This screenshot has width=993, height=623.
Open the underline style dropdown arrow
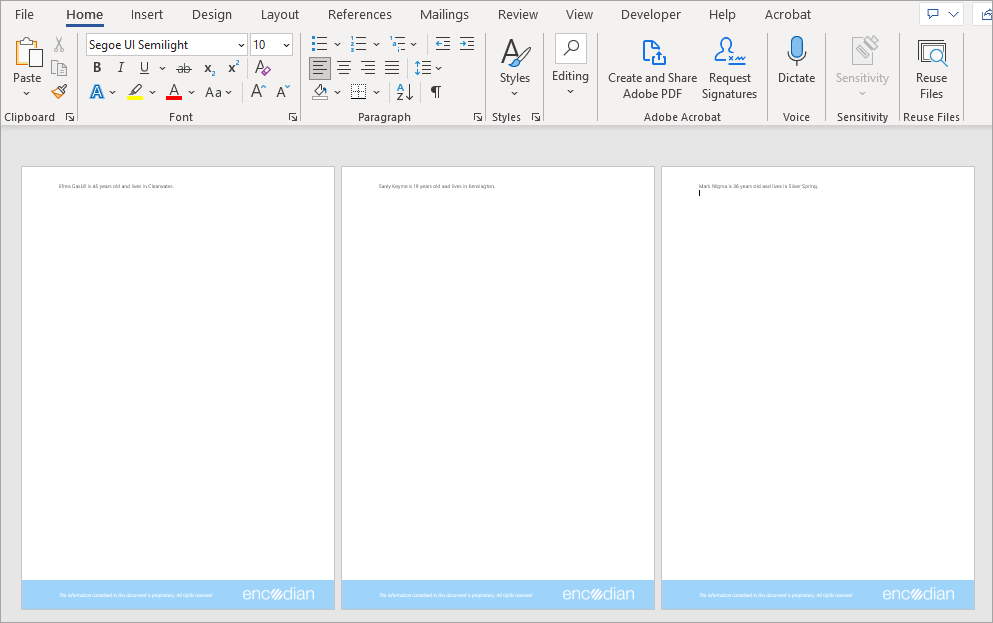(x=162, y=68)
